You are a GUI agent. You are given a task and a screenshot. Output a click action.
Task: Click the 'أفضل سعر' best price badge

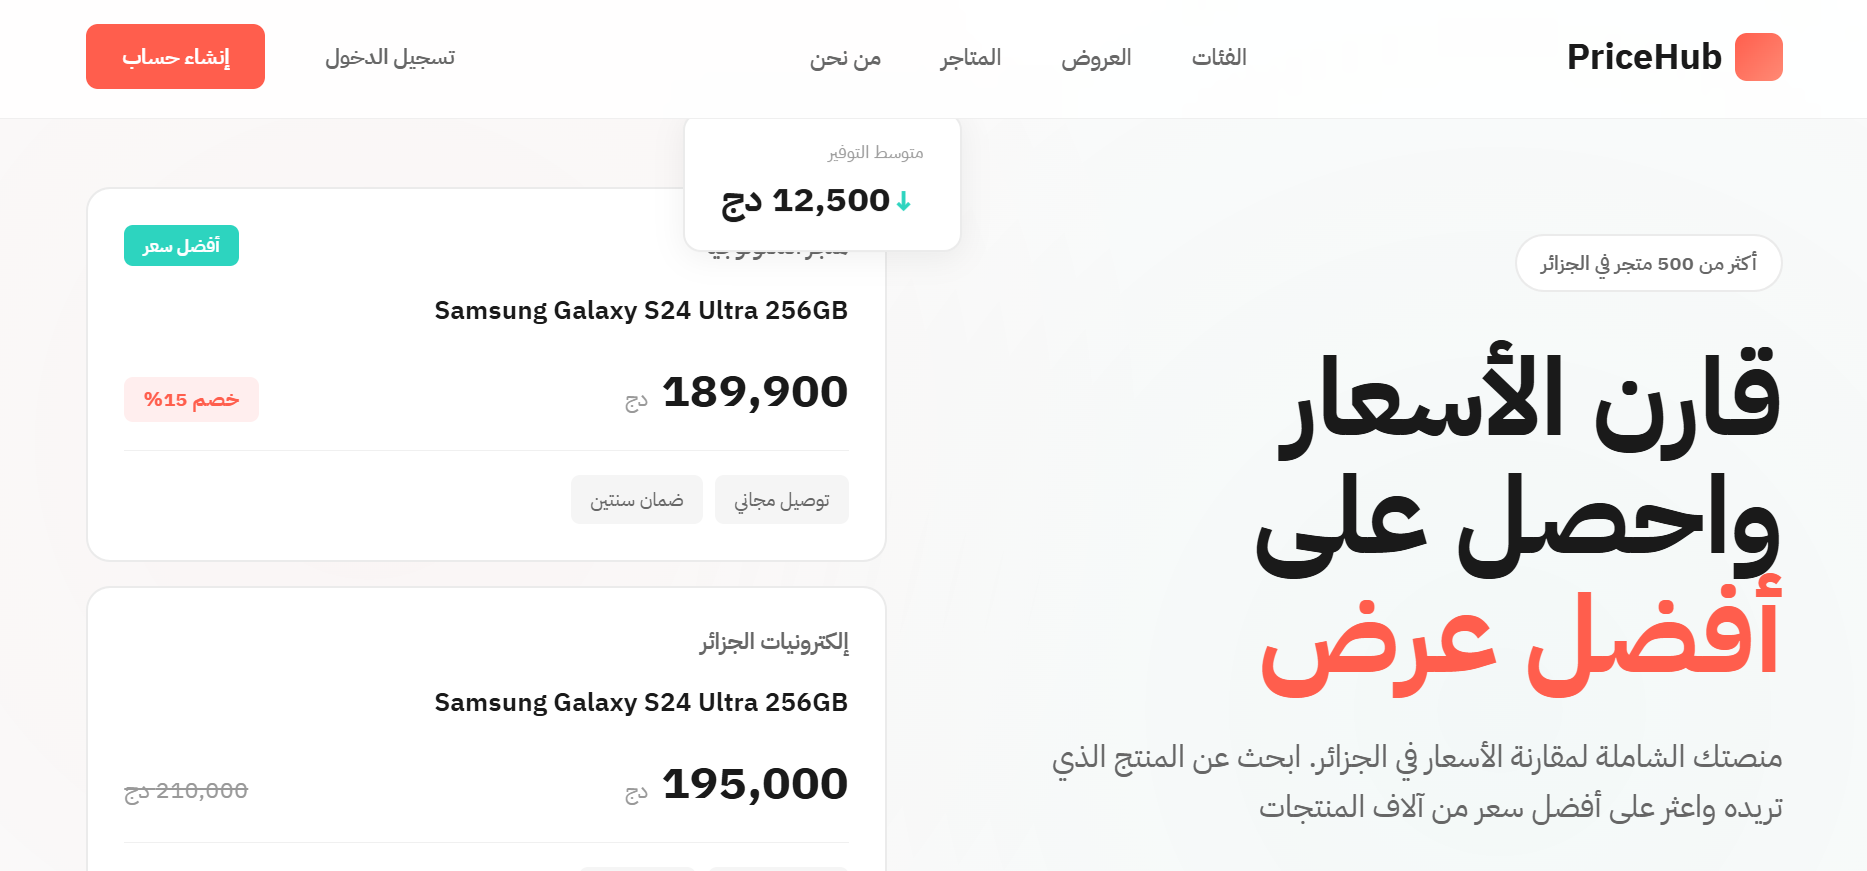(181, 245)
